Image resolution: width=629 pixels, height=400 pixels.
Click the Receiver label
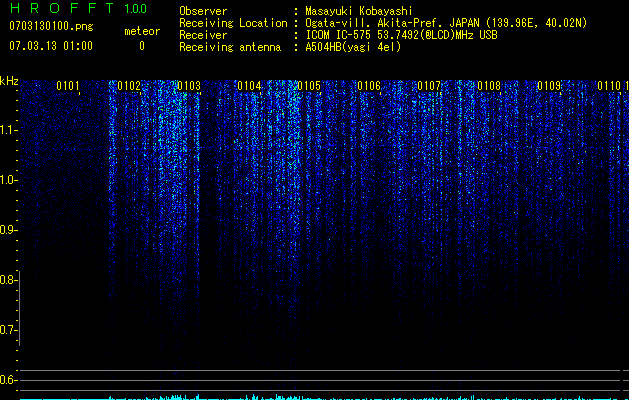tap(203, 35)
